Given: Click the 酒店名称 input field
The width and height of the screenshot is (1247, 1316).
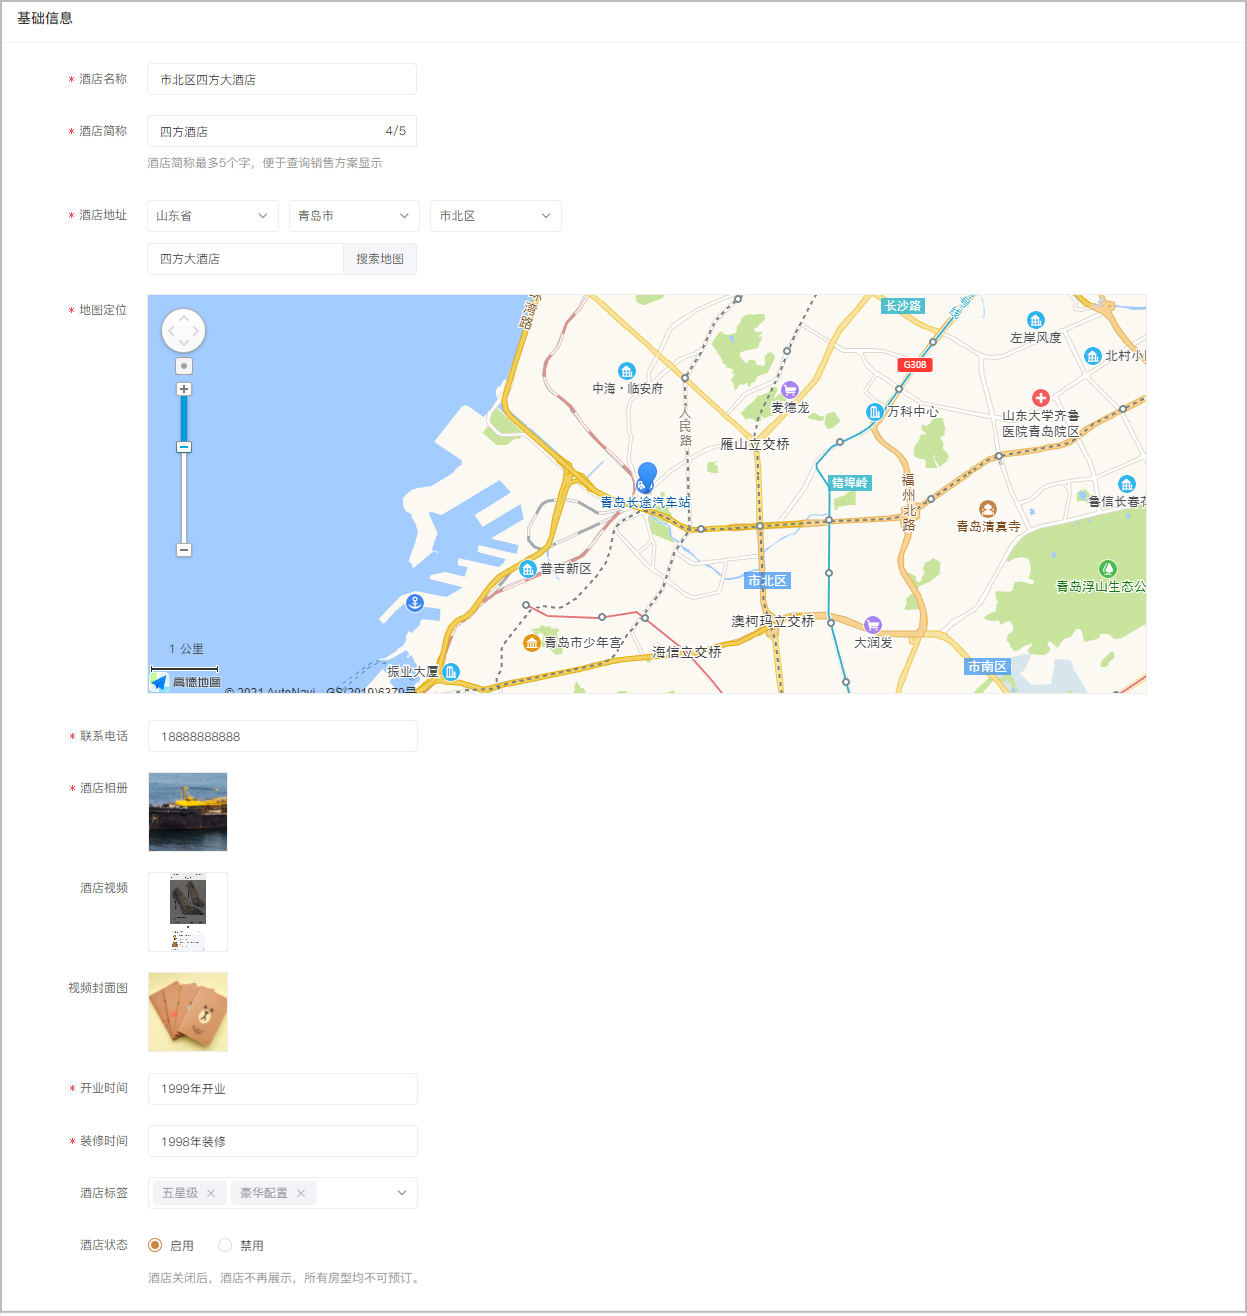Looking at the screenshot, I should click(x=282, y=80).
